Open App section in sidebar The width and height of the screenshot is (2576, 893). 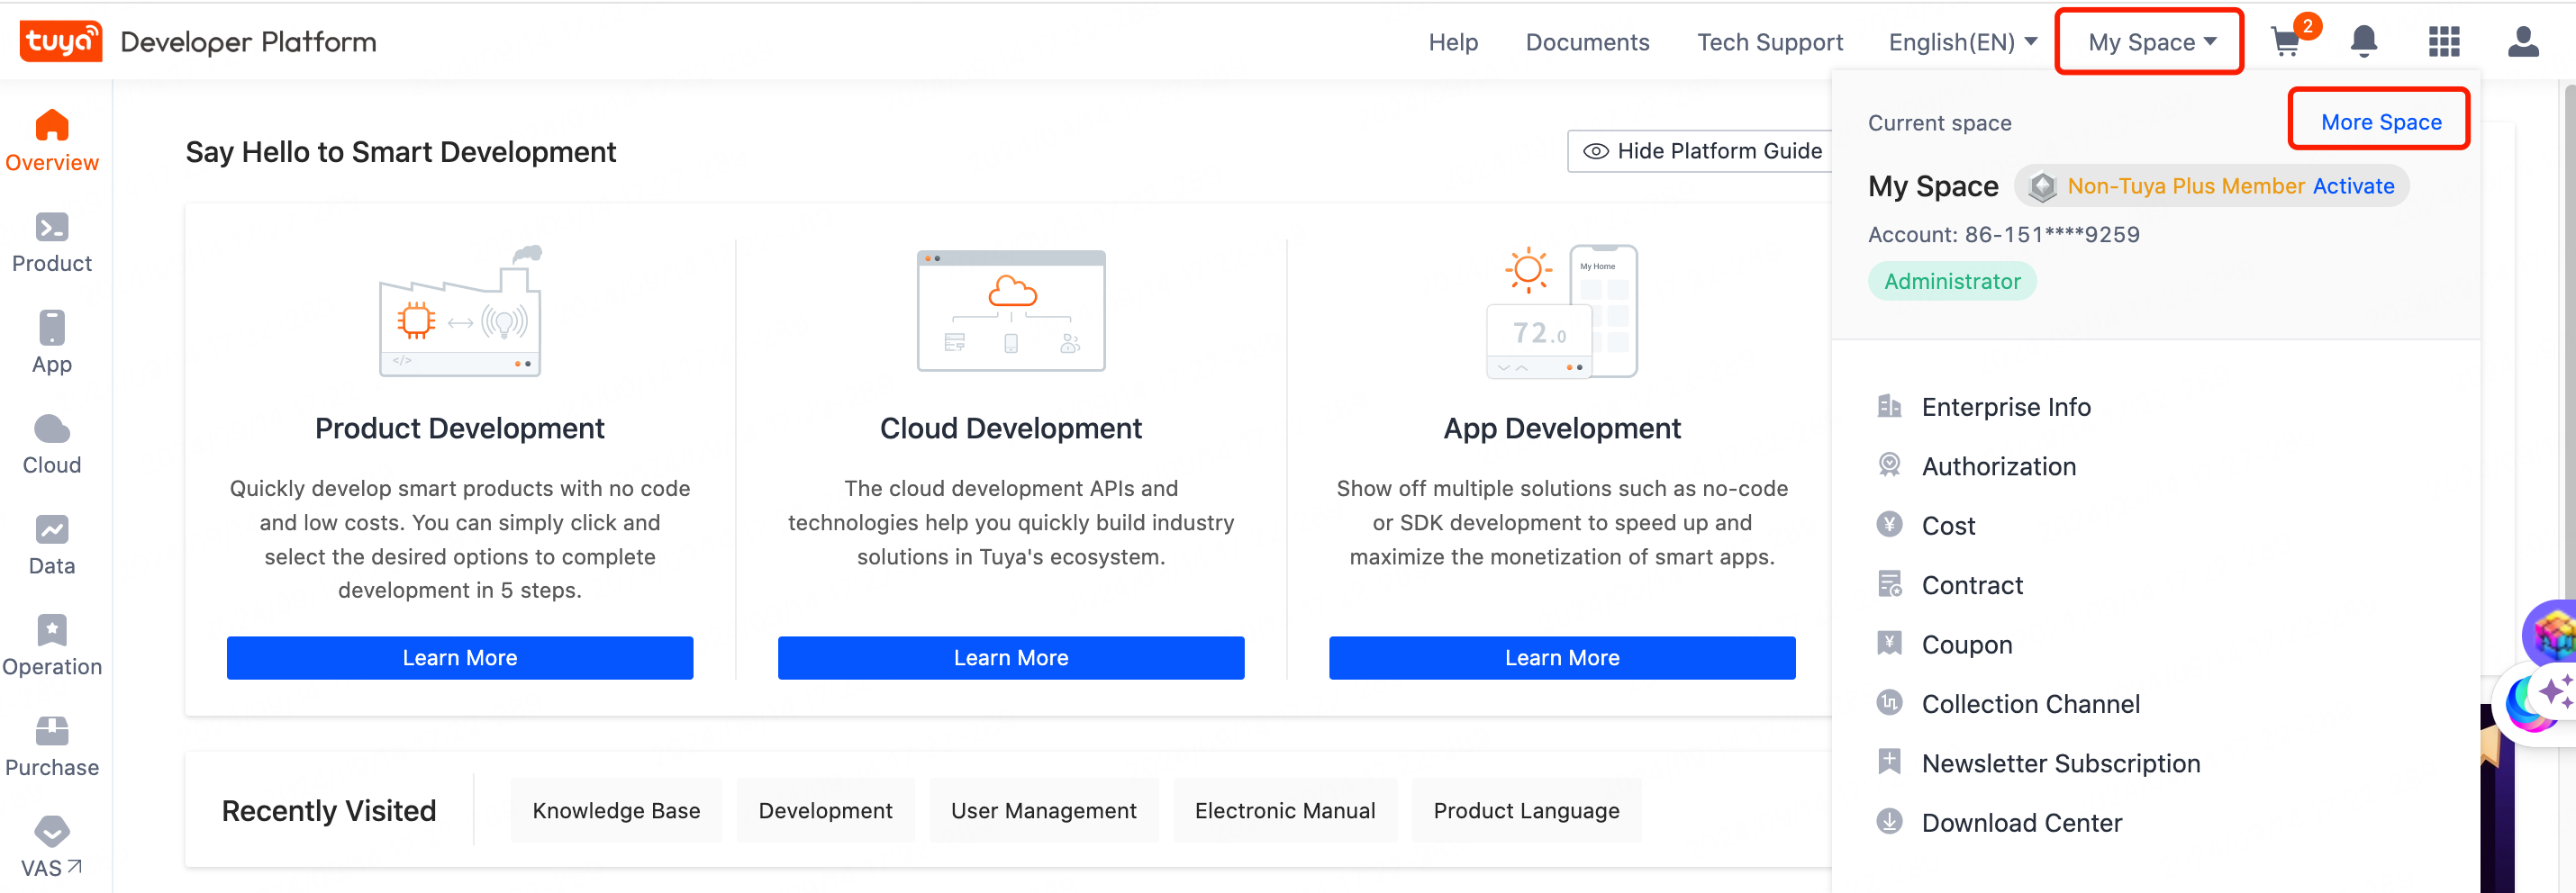coord(52,343)
